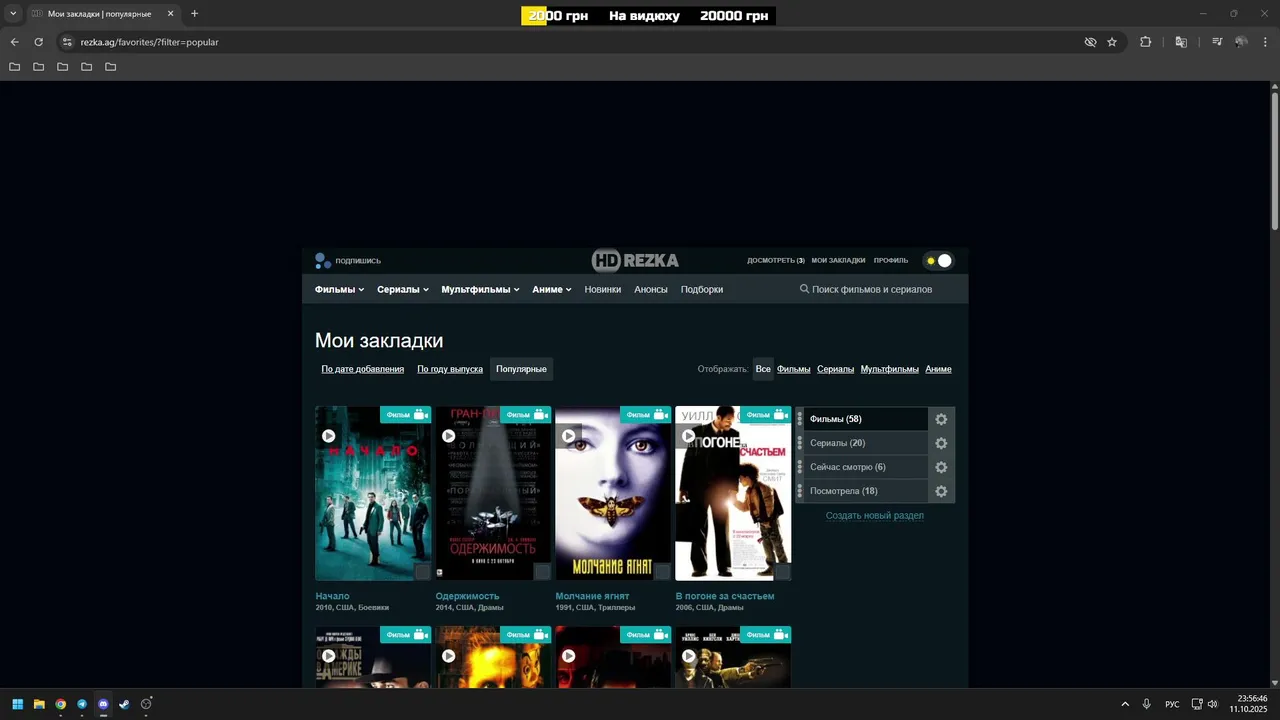
Task: Select the Популярные sort tab
Action: click(522, 369)
